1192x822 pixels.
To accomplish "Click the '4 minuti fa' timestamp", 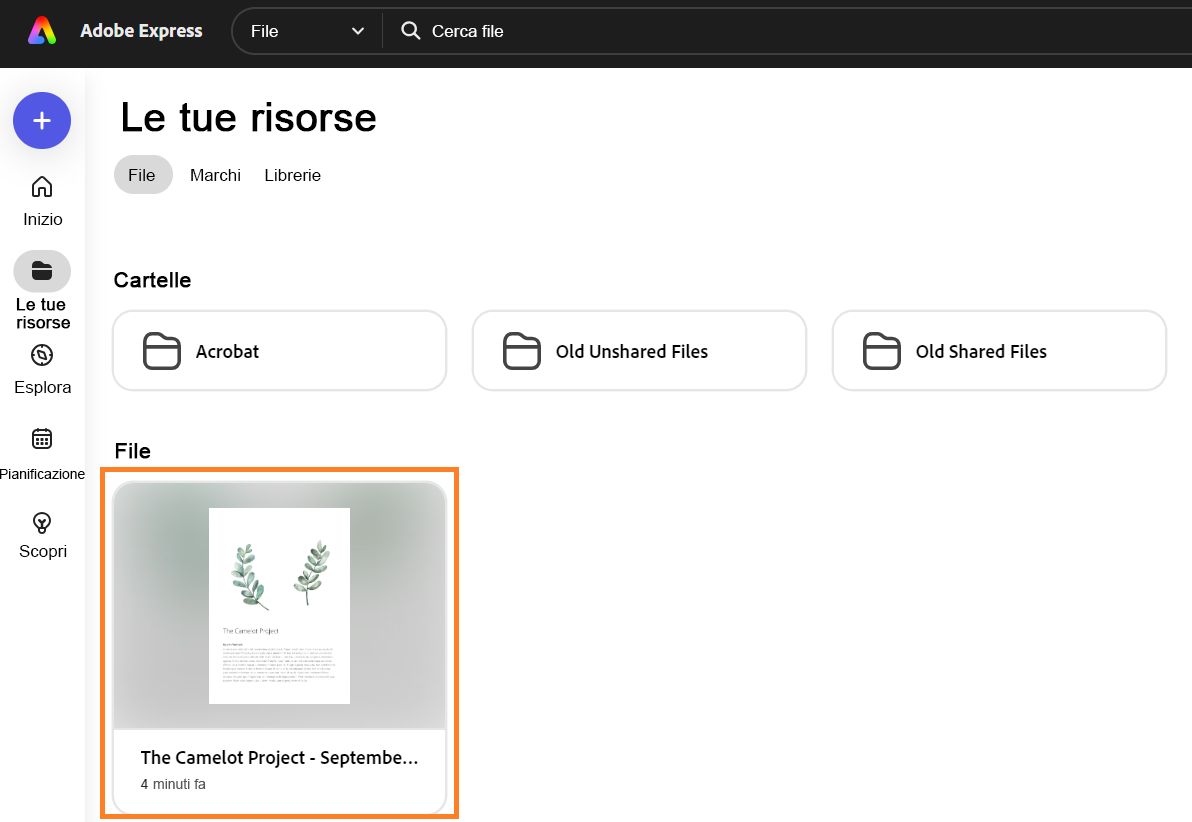I will coord(173,784).
